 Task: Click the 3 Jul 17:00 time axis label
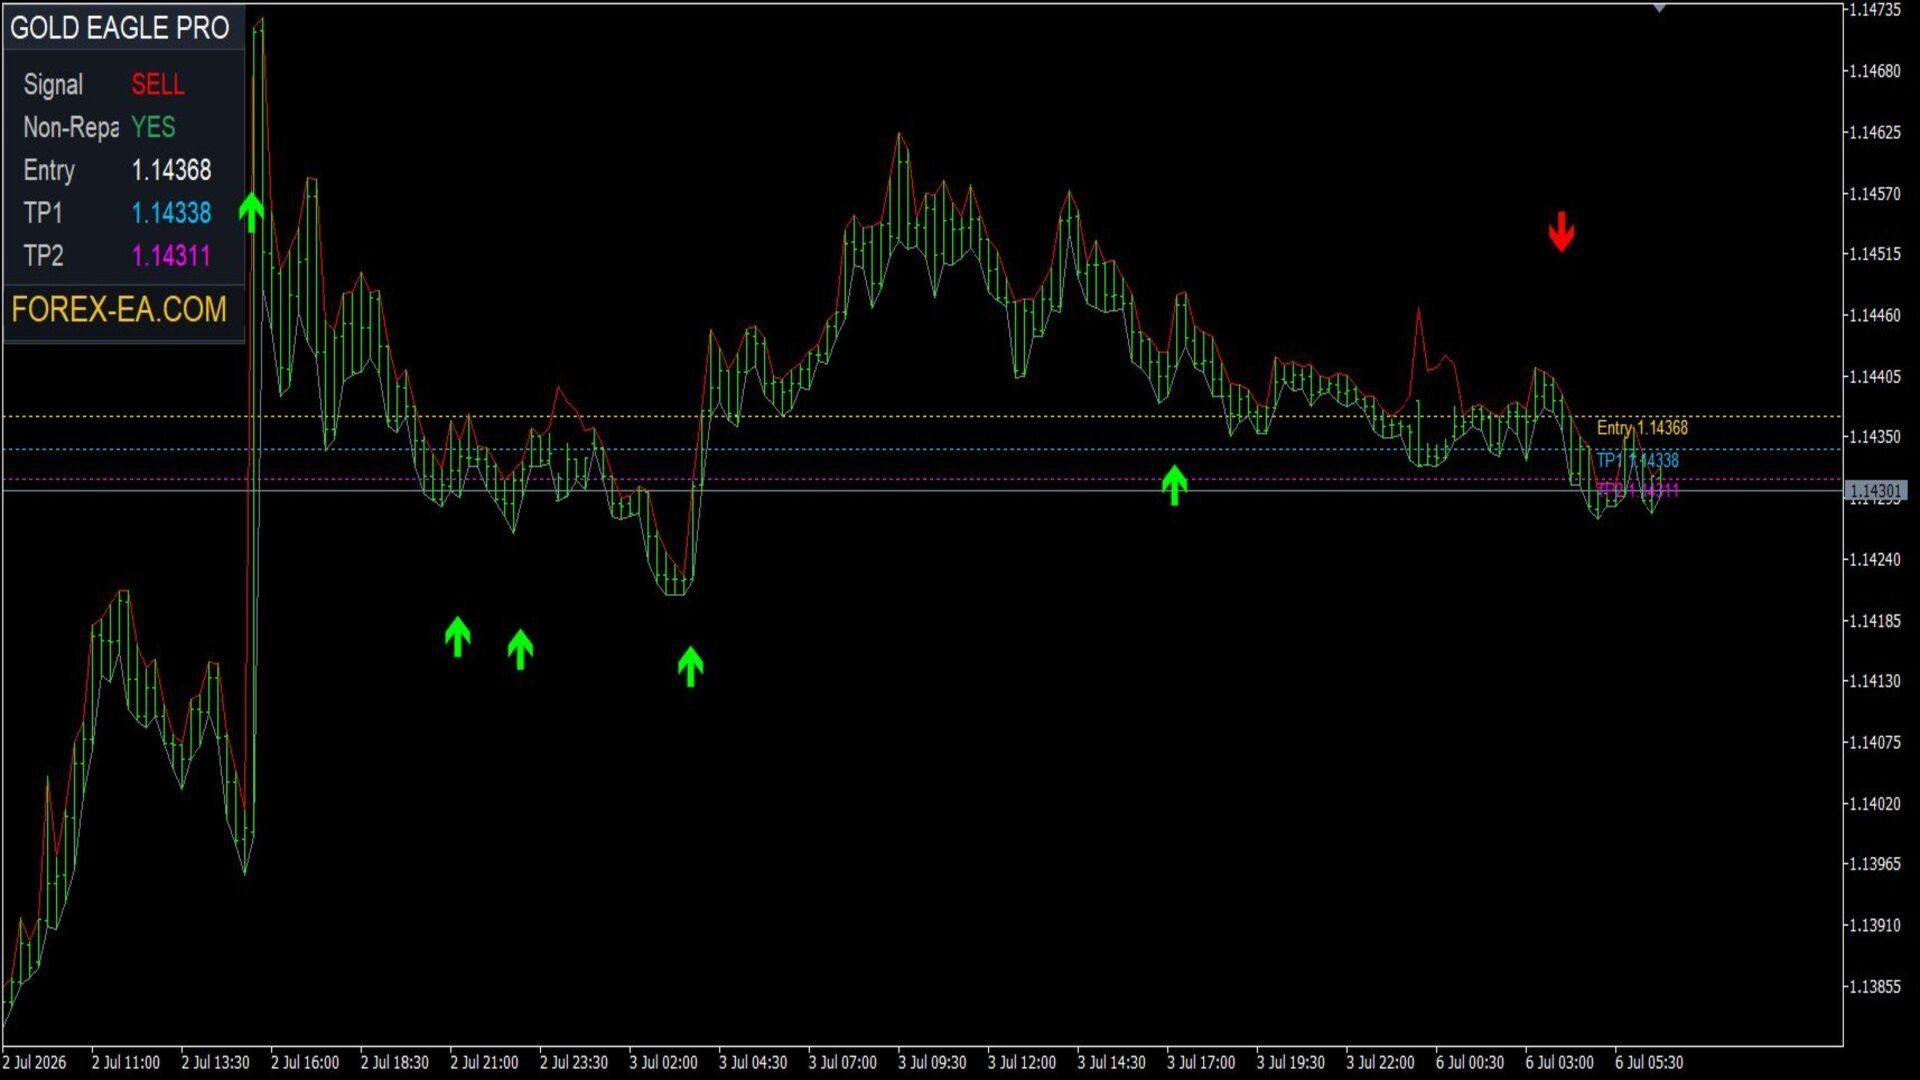click(x=1201, y=1062)
